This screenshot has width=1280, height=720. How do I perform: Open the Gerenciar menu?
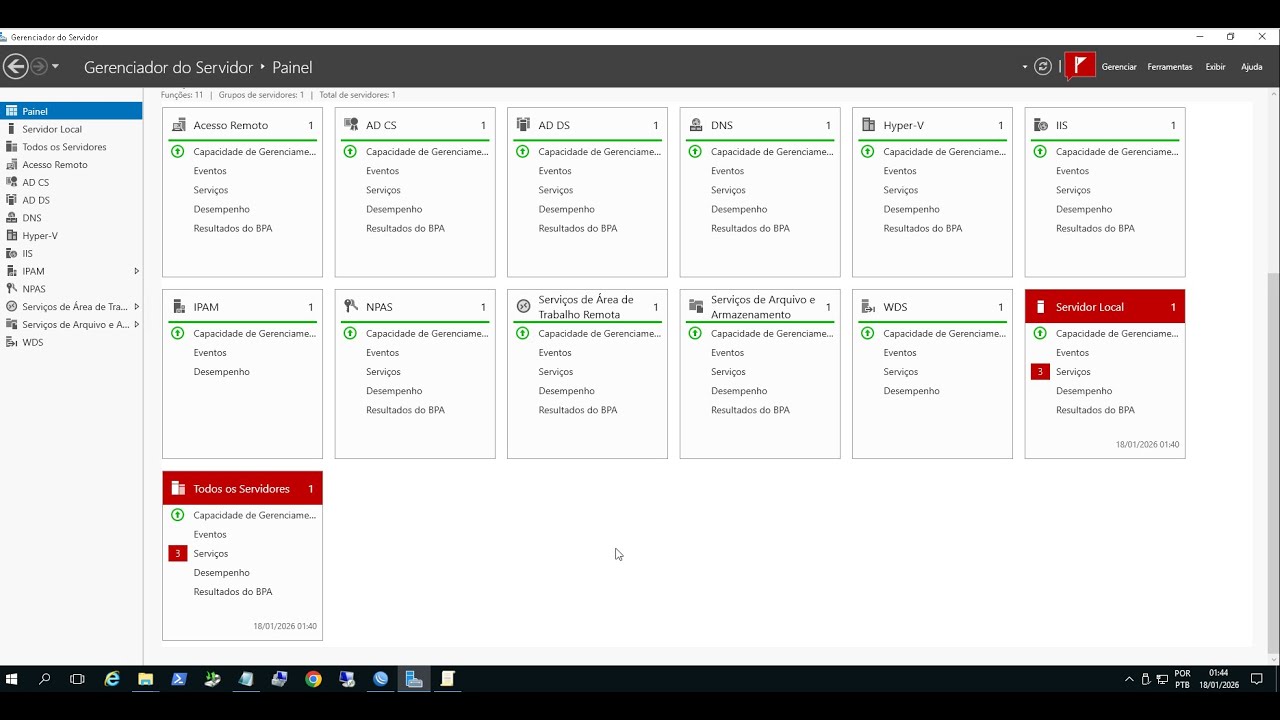(1119, 67)
